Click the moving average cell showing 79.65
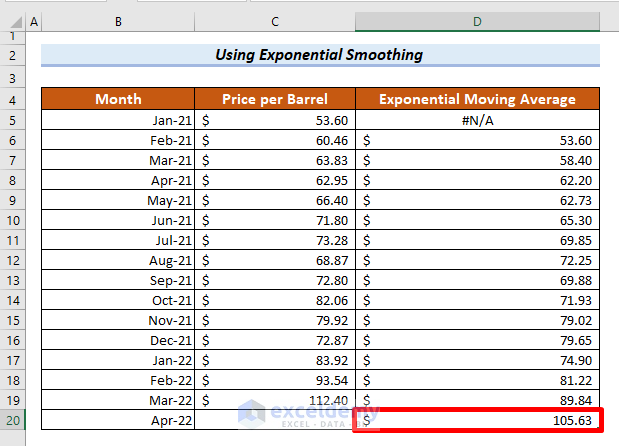The width and height of the screenshot is (619, 446). pyautogui.click(x=477, y=340)
